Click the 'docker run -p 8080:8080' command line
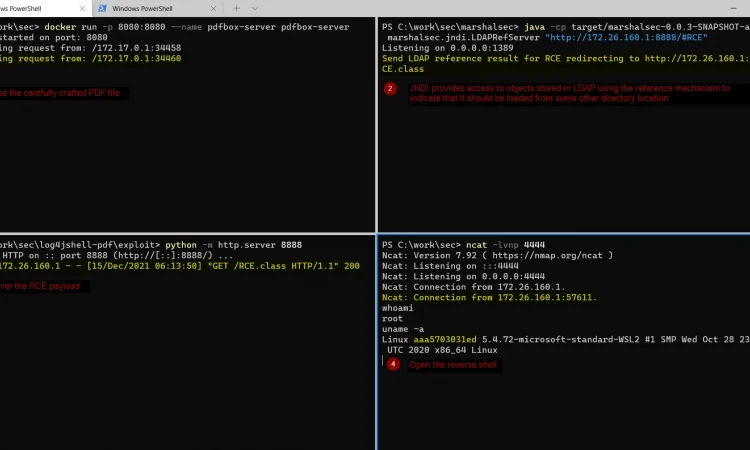This screenshot has width=750, height=450. coord(175,27)
